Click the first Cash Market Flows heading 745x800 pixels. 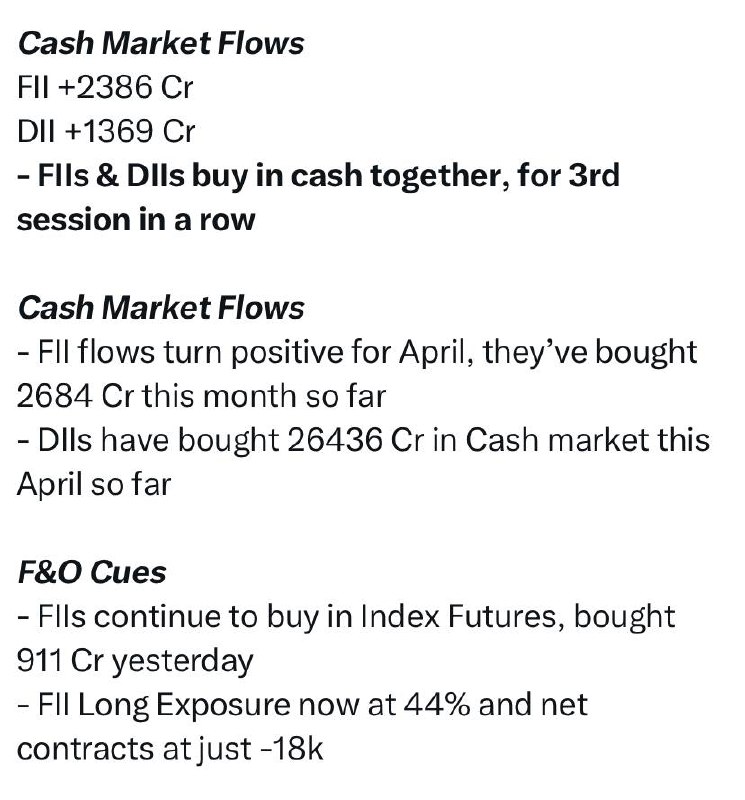click(x=161, y=43)
